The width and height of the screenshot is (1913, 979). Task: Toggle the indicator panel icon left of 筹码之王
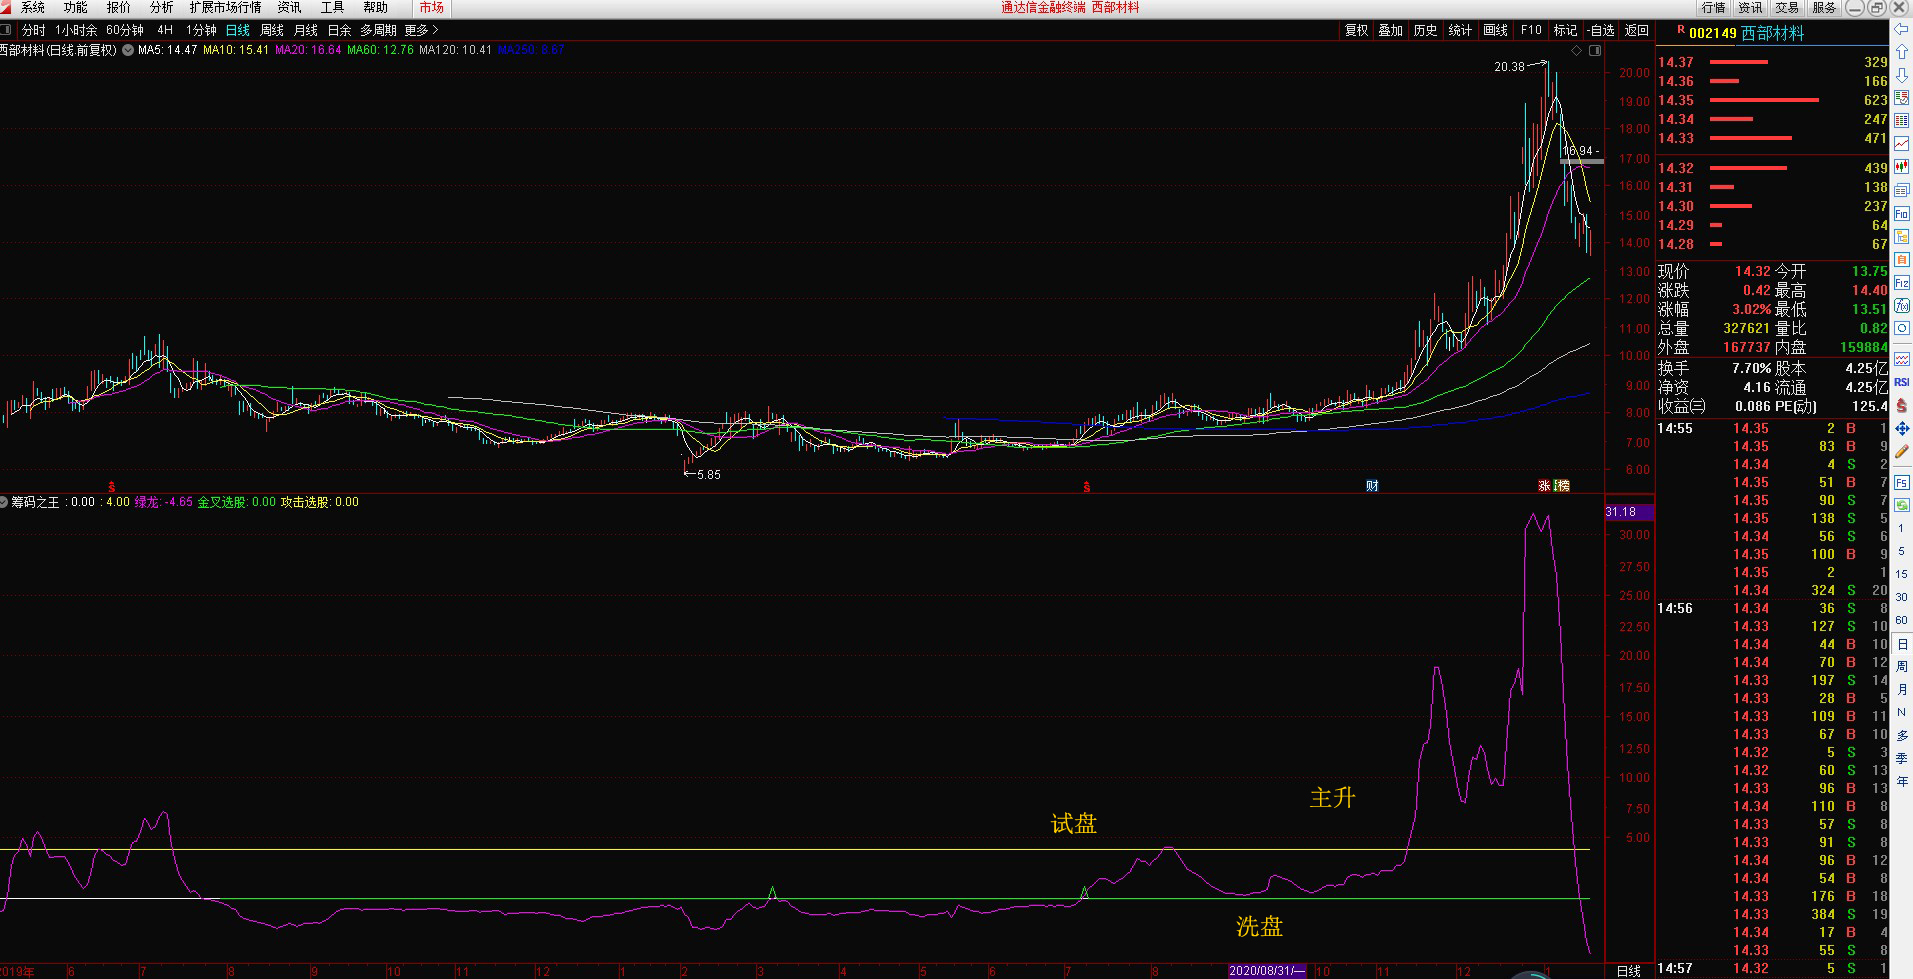click(x=5, y=502)
